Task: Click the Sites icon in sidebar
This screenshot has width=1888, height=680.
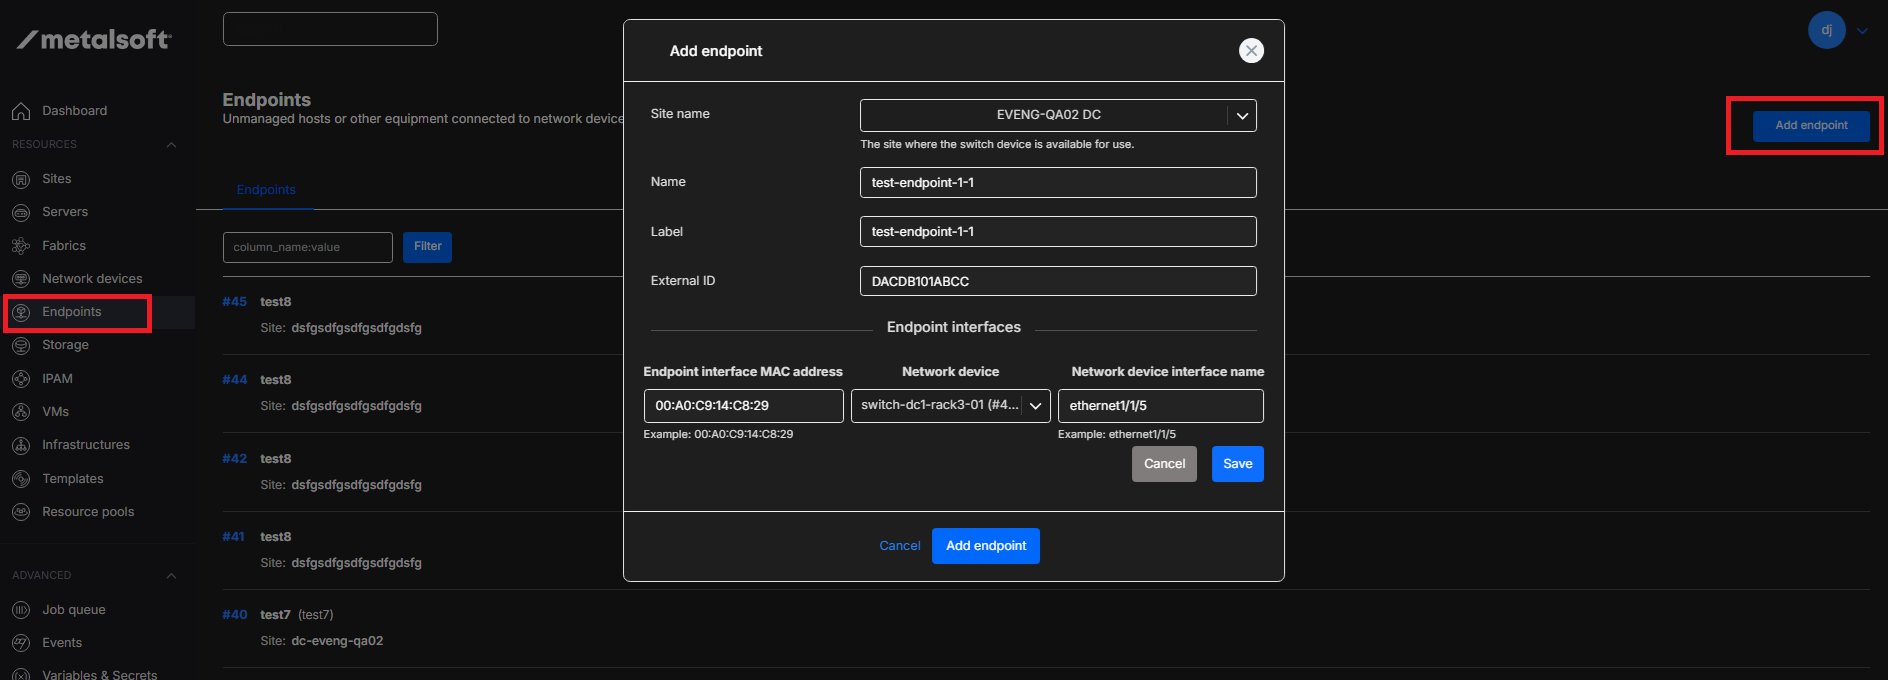Action: [x=21, y=179]
